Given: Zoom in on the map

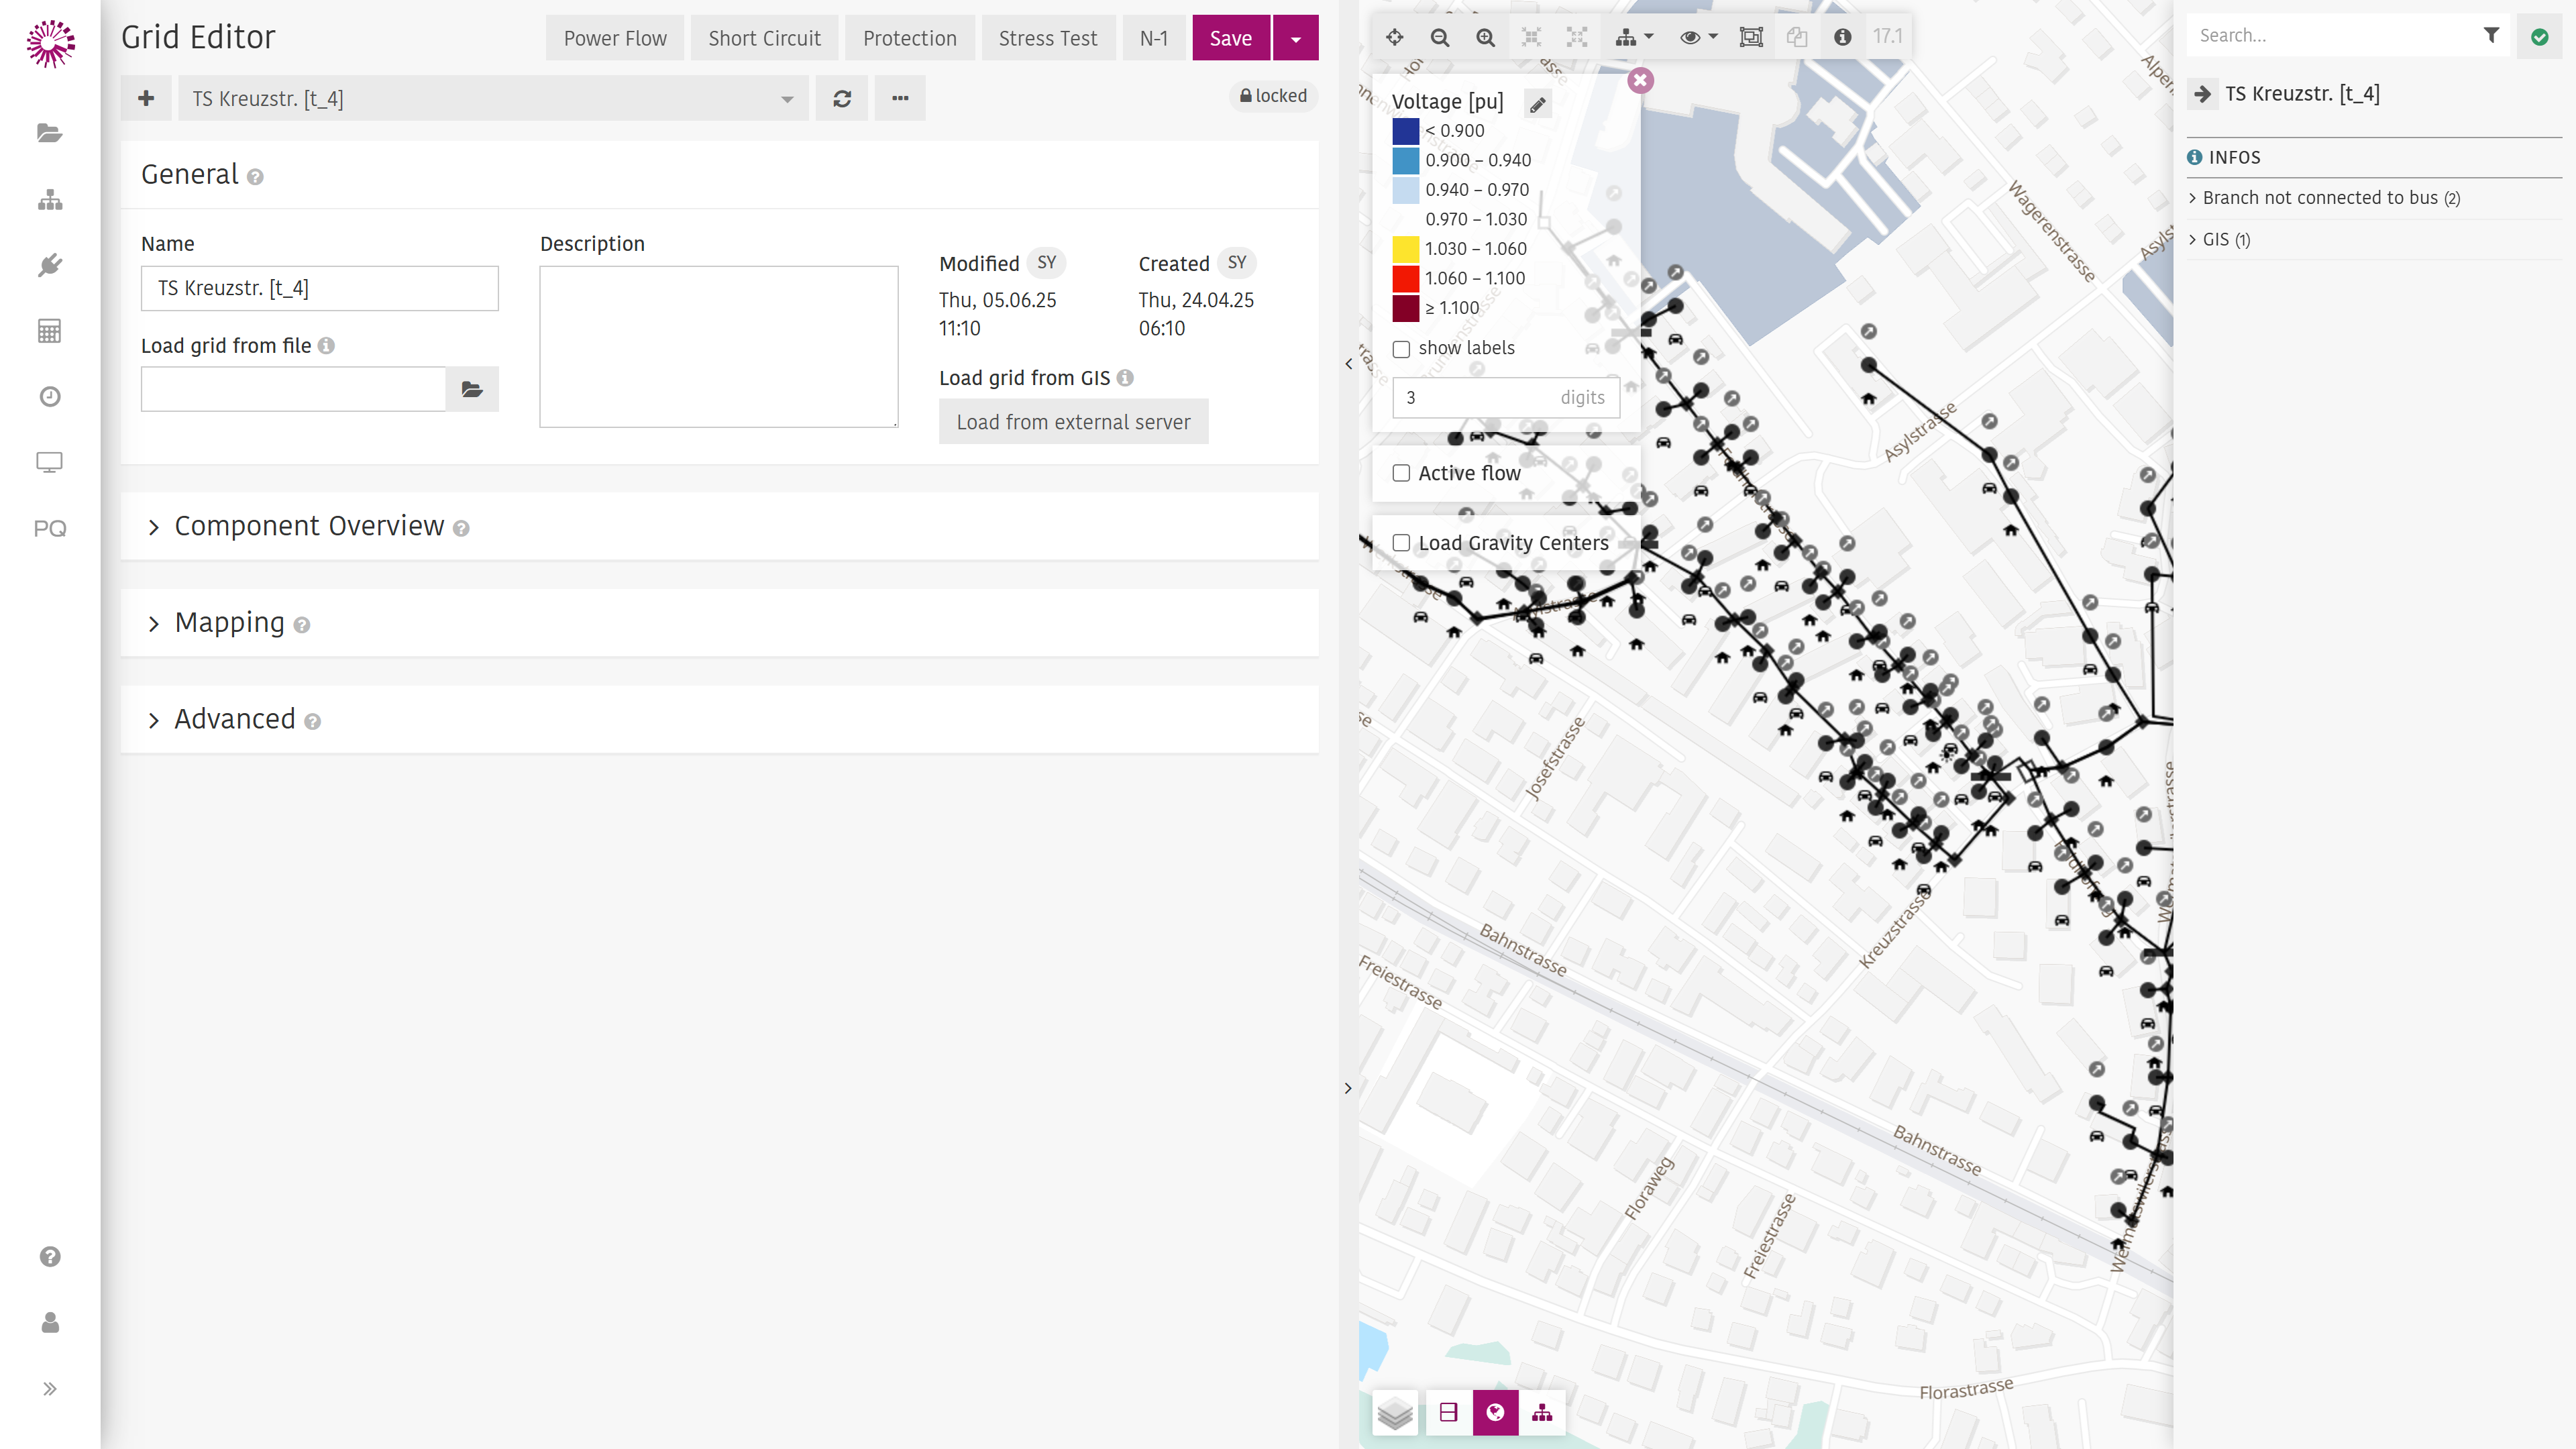Looking at the screenshot, I should pos(1486,37).
